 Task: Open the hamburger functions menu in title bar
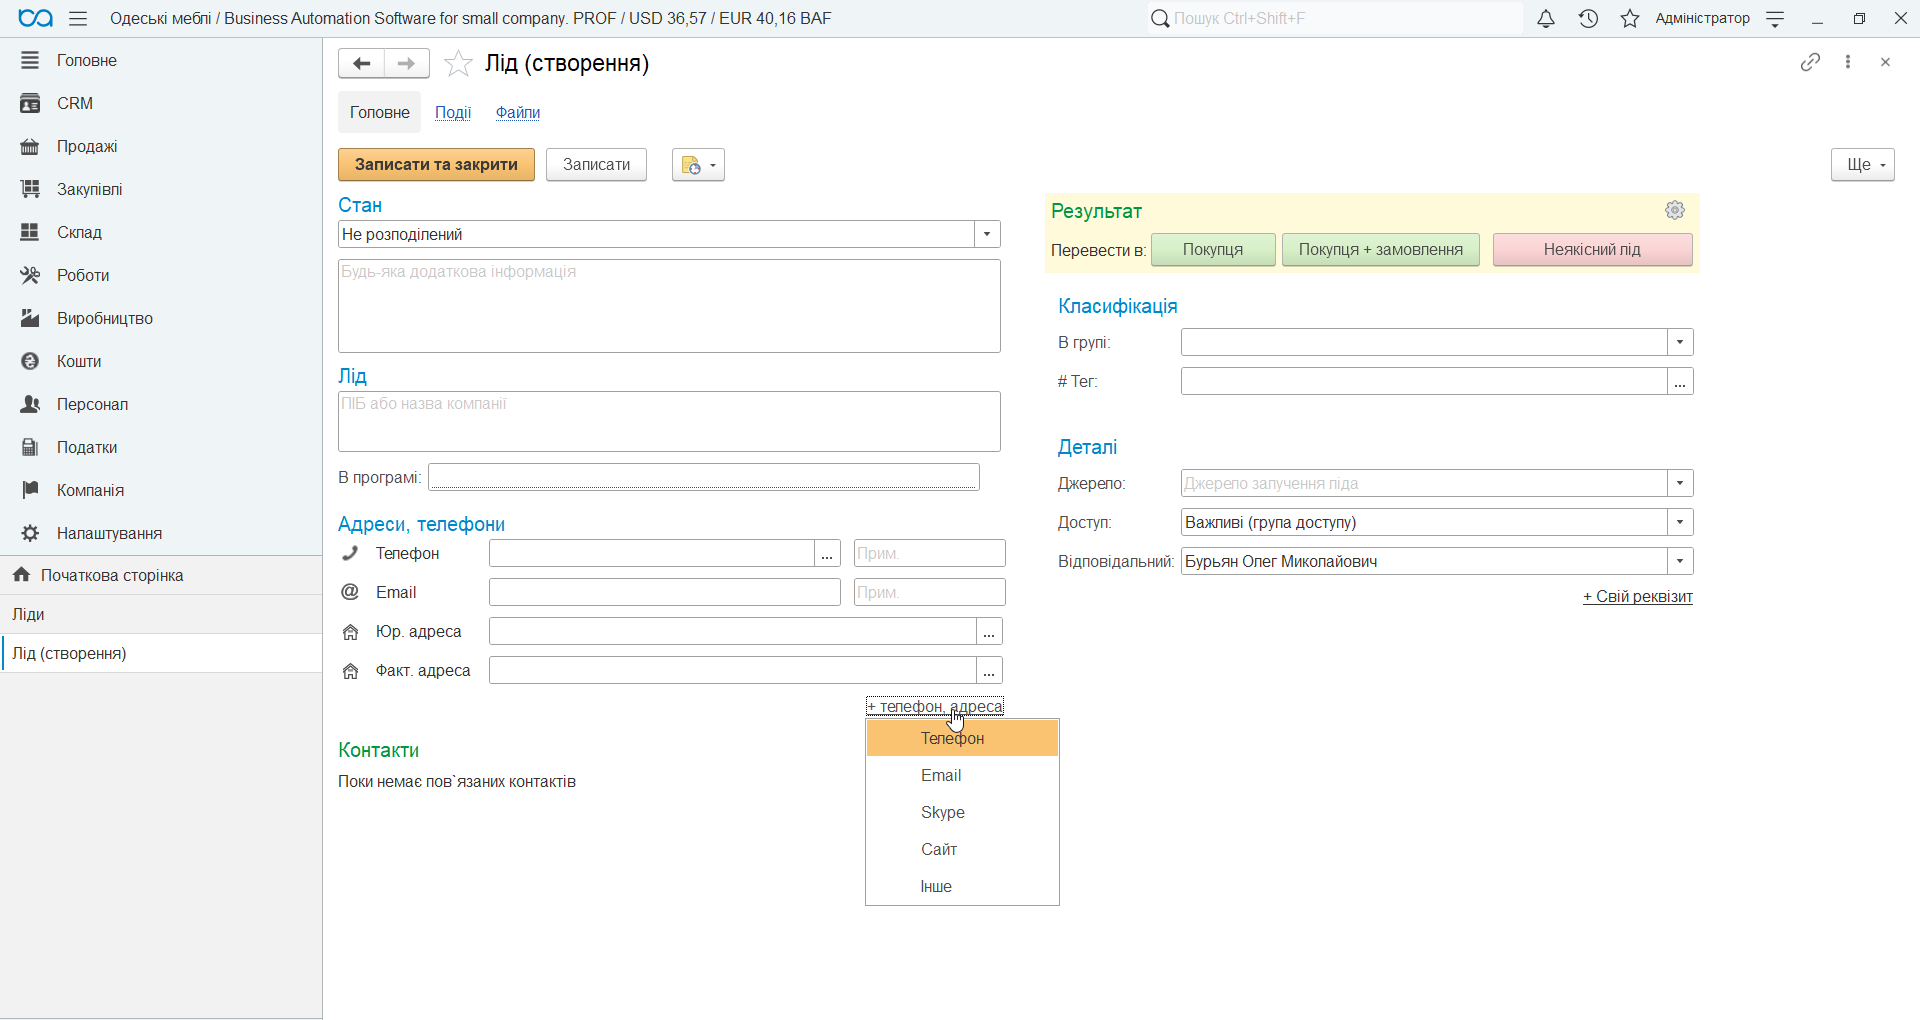coord(78,18)
